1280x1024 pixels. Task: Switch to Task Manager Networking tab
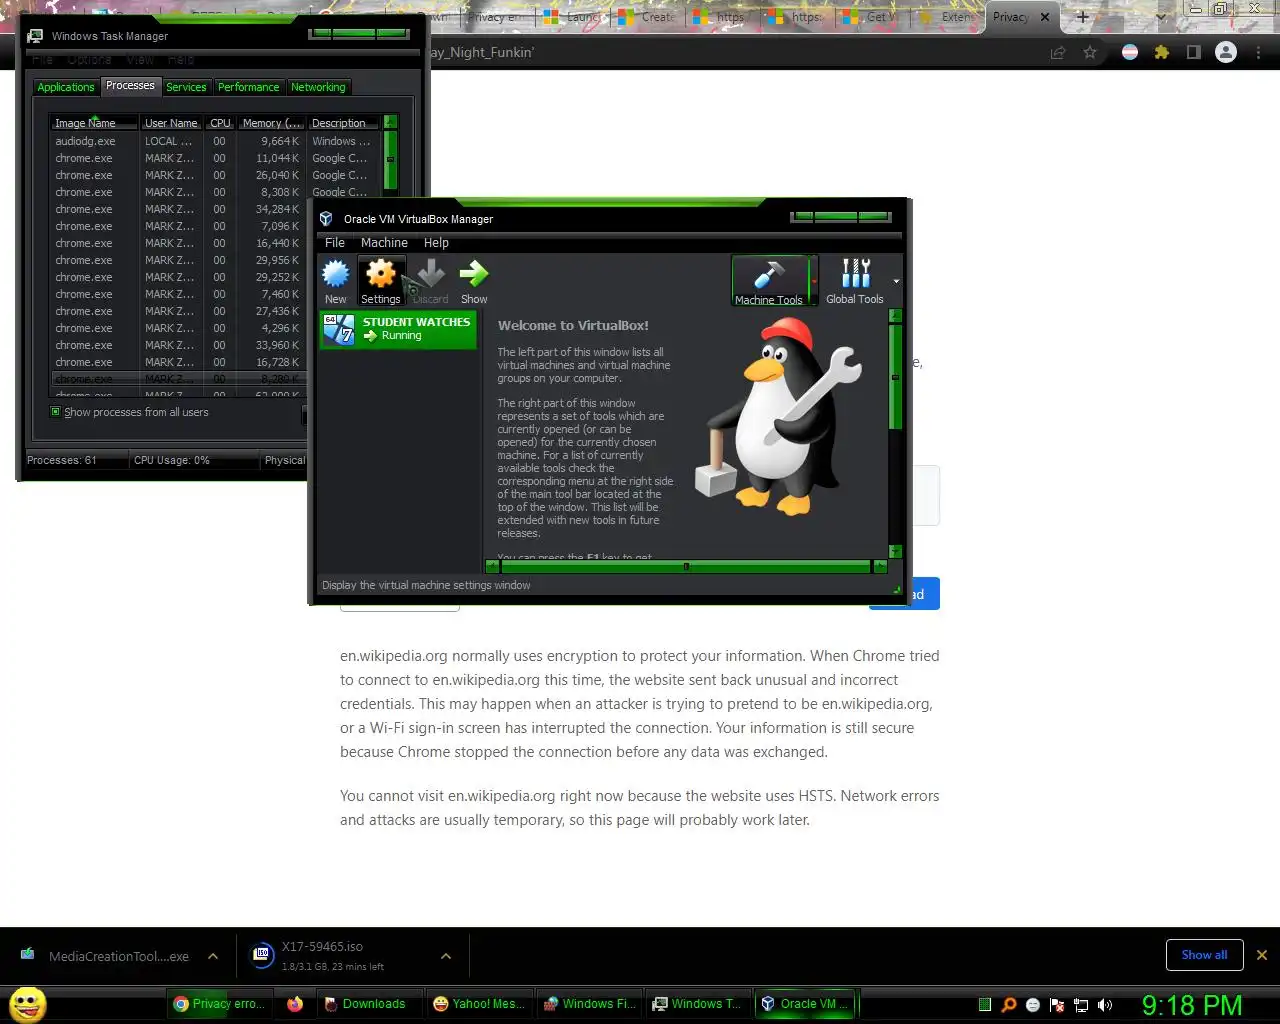click(x=318, y=87)
